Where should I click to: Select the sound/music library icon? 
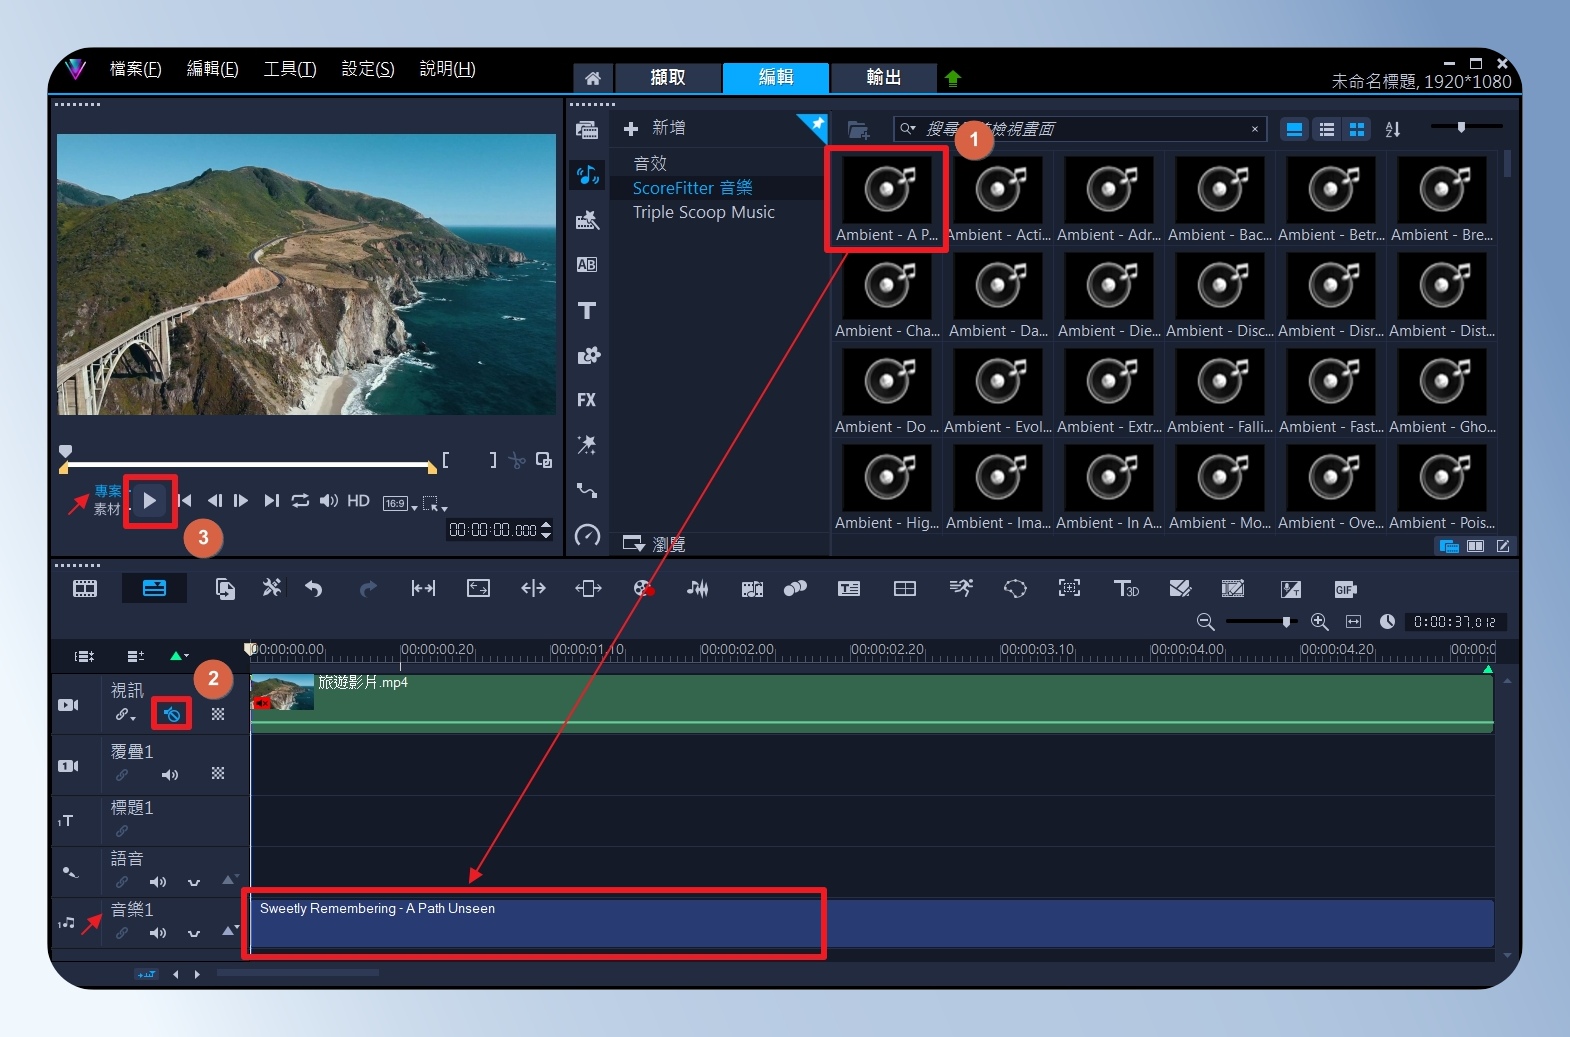point(587,175)
